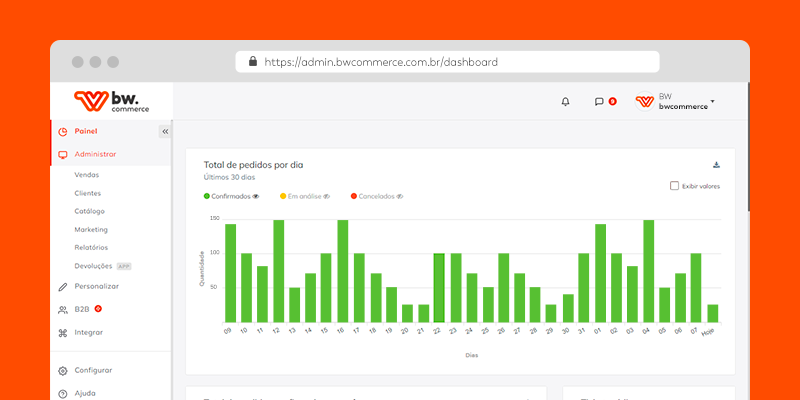Open the messages chat icon
This screenshot has width=800, height=400.
coord(599,101)
